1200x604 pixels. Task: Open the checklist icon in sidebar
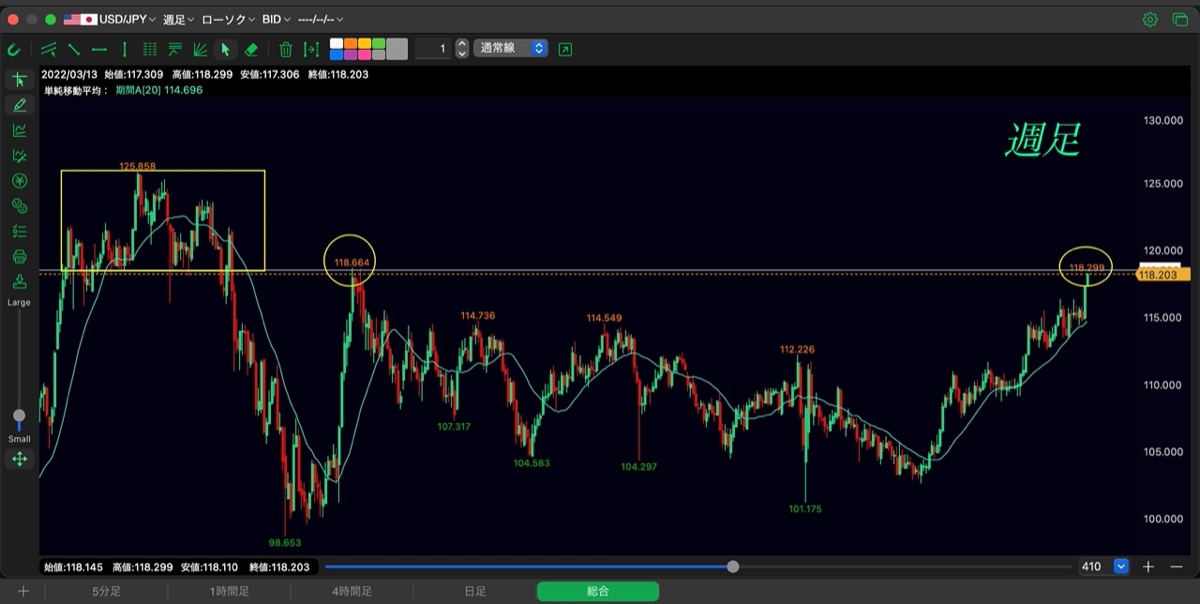pyautogui.click(x=19, y=231)
